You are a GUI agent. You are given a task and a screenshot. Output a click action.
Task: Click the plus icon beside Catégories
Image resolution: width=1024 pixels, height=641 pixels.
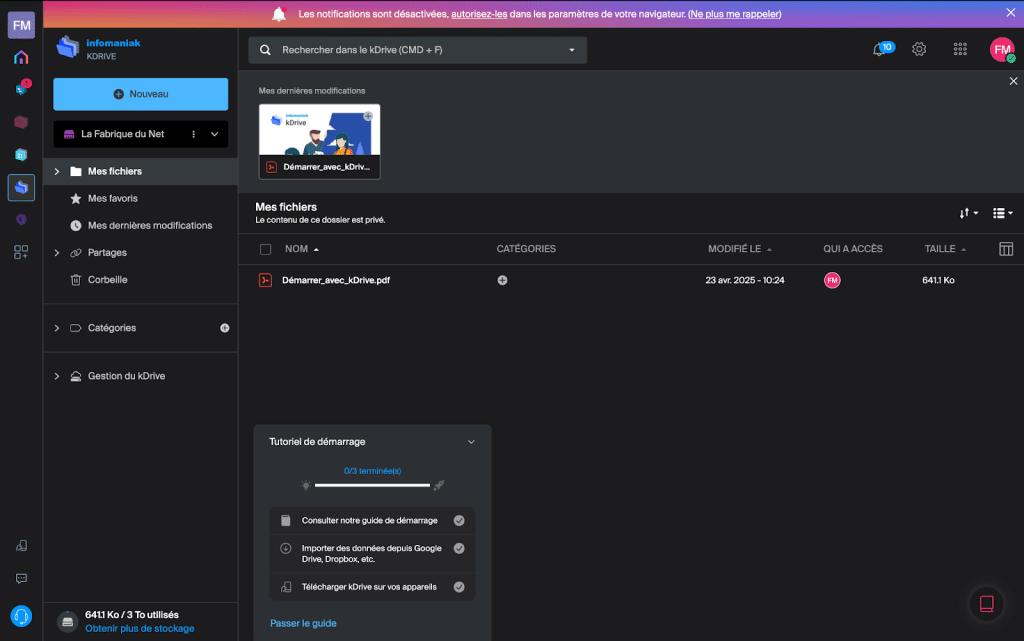[224, 328]
